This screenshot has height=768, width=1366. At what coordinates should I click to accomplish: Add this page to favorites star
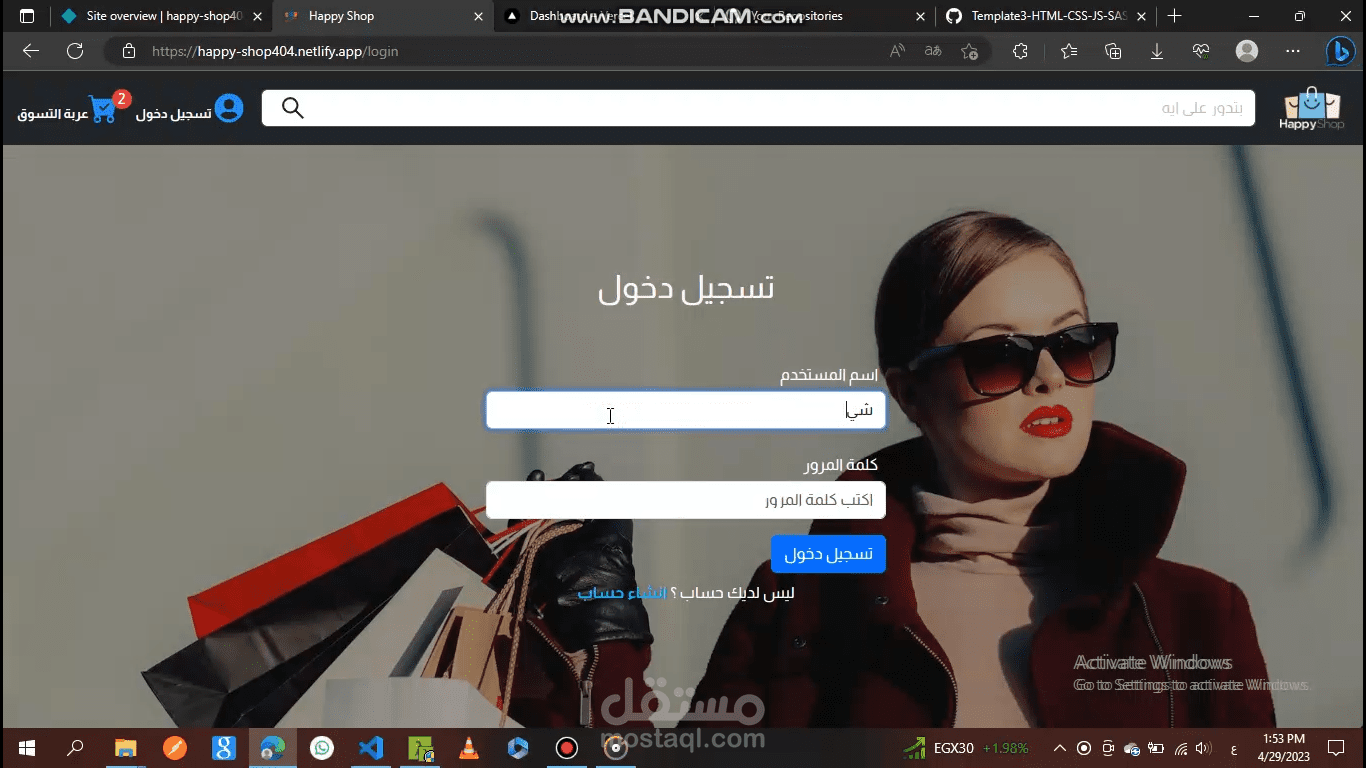(969, 51)
